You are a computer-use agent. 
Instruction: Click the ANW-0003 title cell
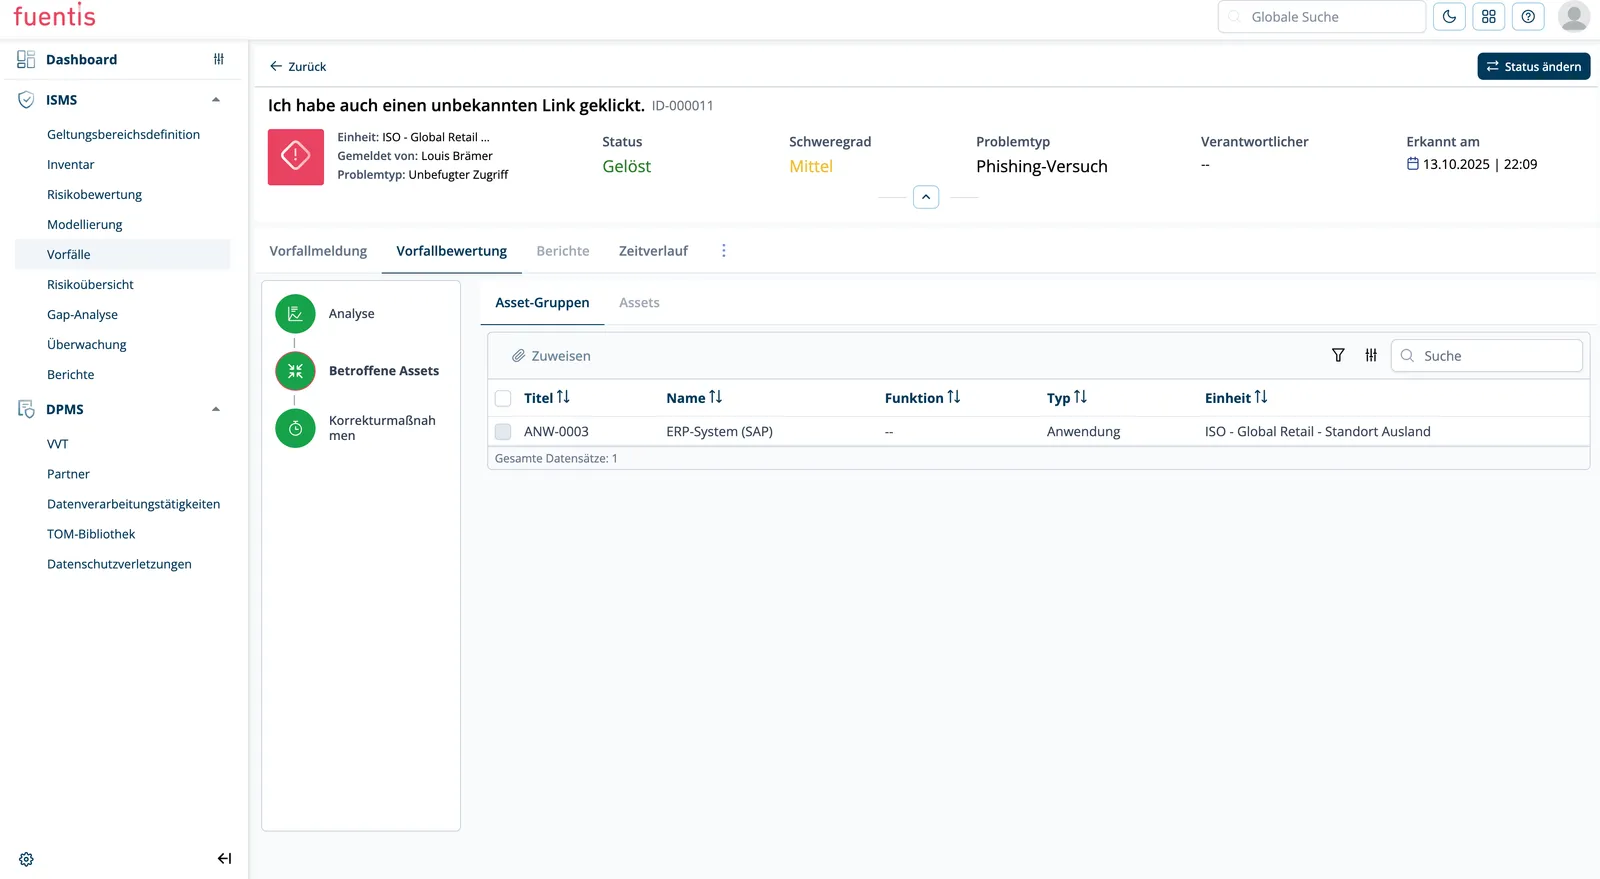click(556, 432)
